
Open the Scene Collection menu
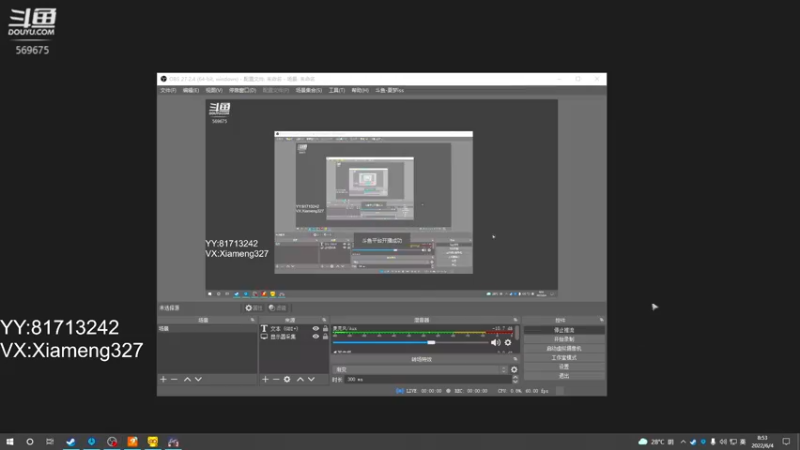[x=309, y=90]
